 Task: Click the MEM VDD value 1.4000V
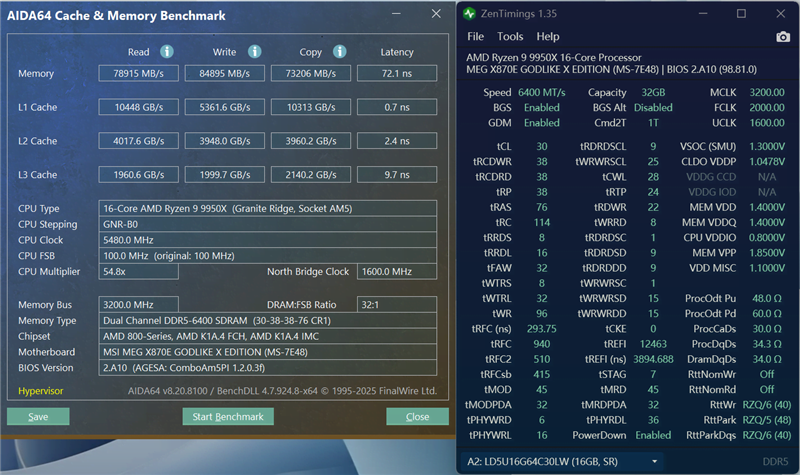point(767,207)
